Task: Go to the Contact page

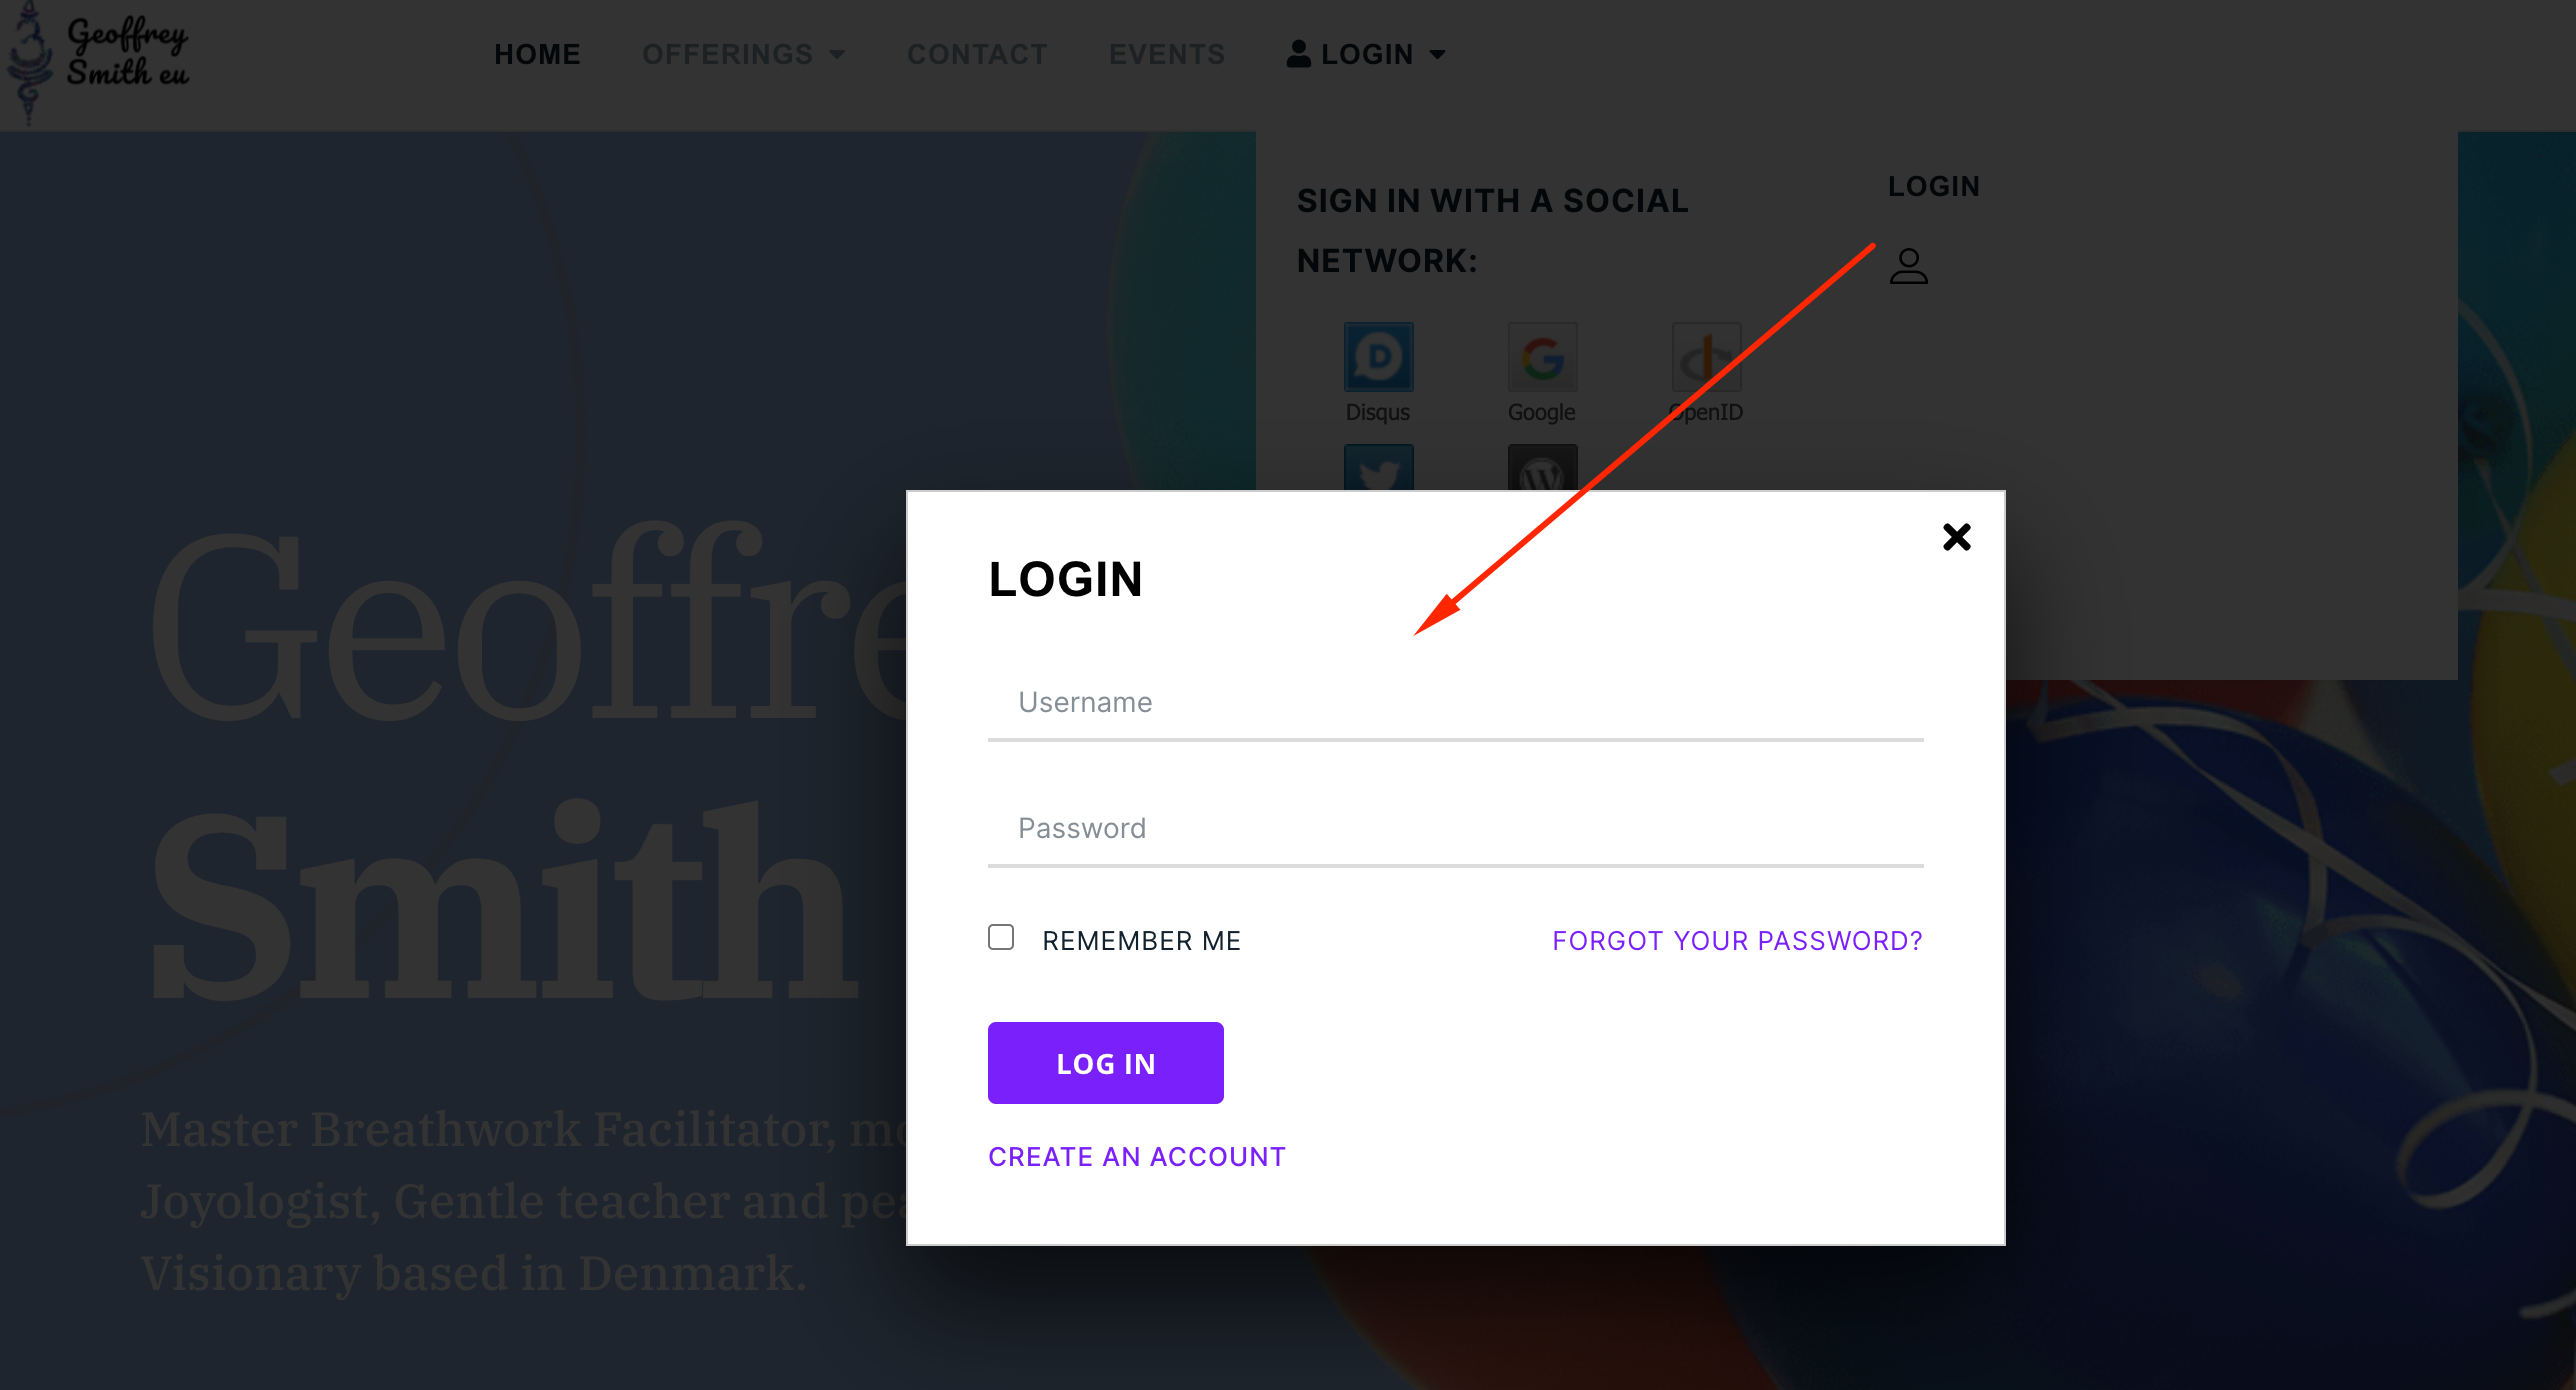Action: coord(977,54)
